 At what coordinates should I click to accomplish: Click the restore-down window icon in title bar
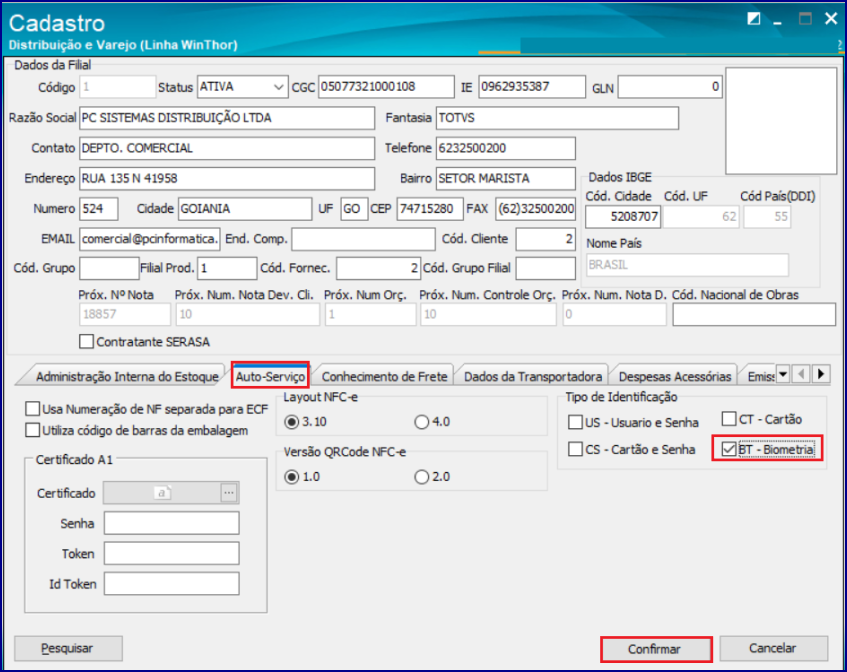pos(754,19)
